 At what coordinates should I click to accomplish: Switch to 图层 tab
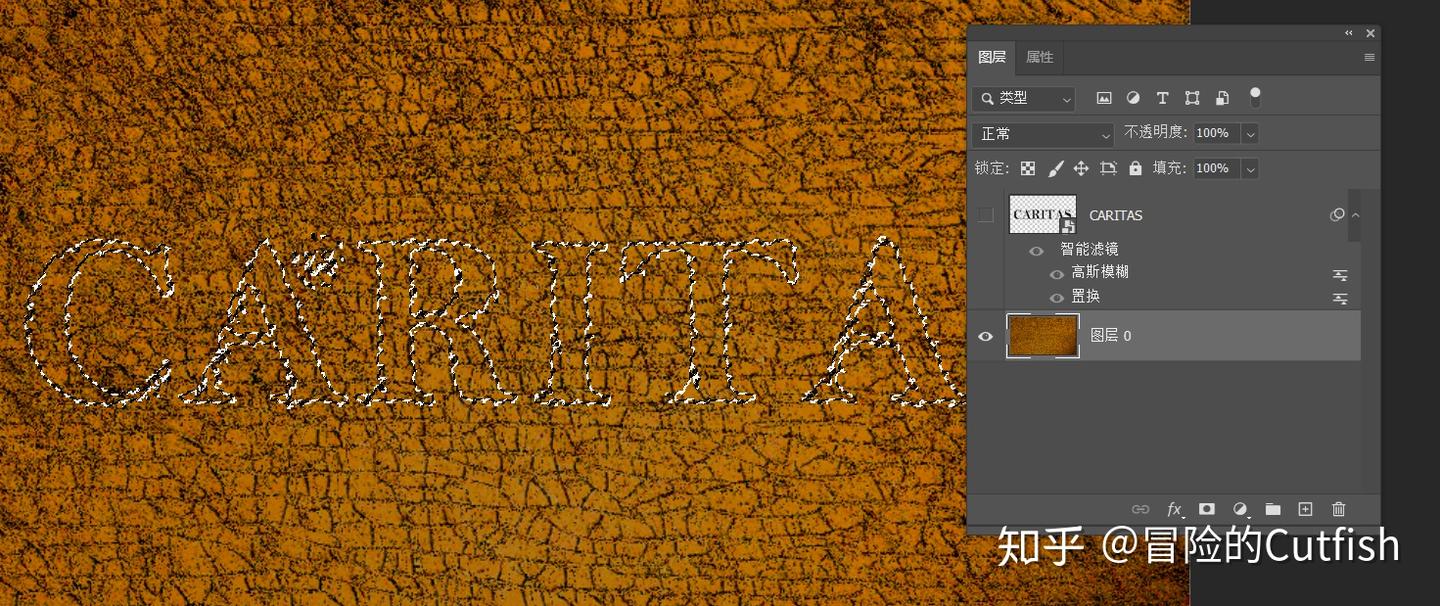point(992,57)
